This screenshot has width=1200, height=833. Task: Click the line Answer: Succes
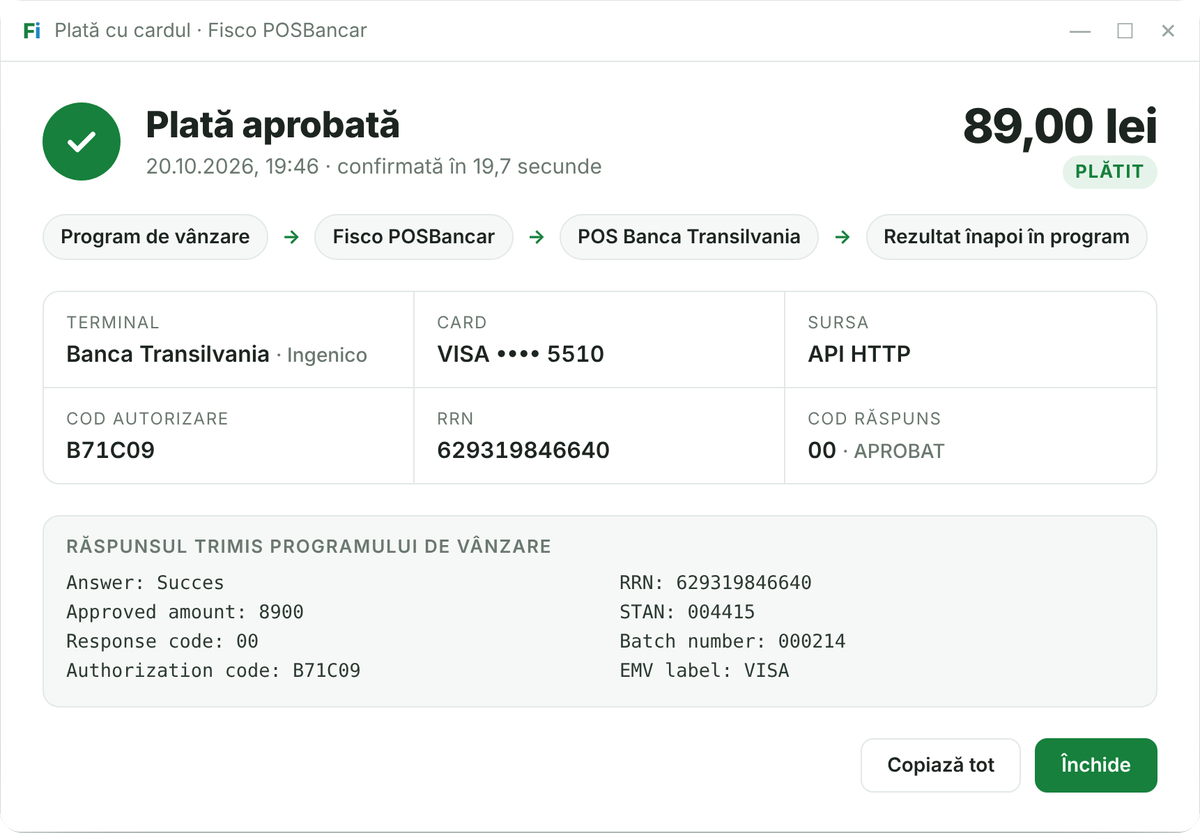pyautogui.click(x=145, y=583)
